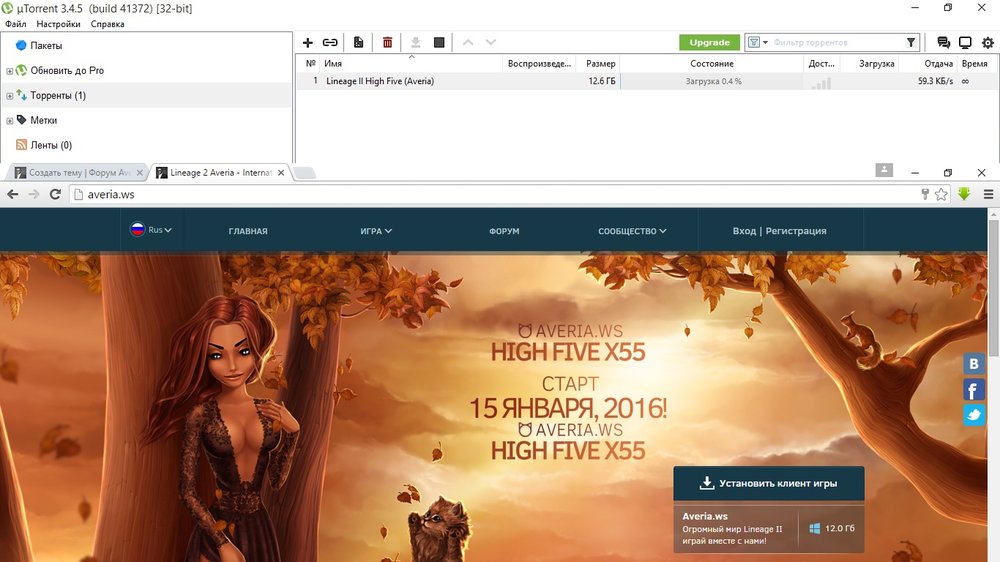This screenshot has width=1000, height=562.
Task: Bookmark page with the star icon
Action: coord(941,194)
